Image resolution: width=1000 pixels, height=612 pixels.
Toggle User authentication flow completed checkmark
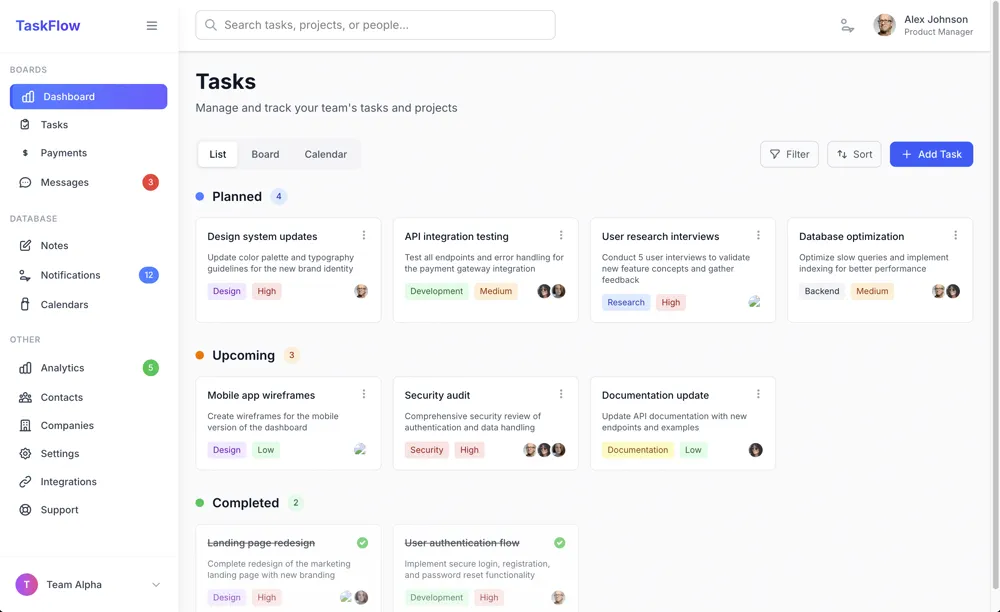point(559,543)
